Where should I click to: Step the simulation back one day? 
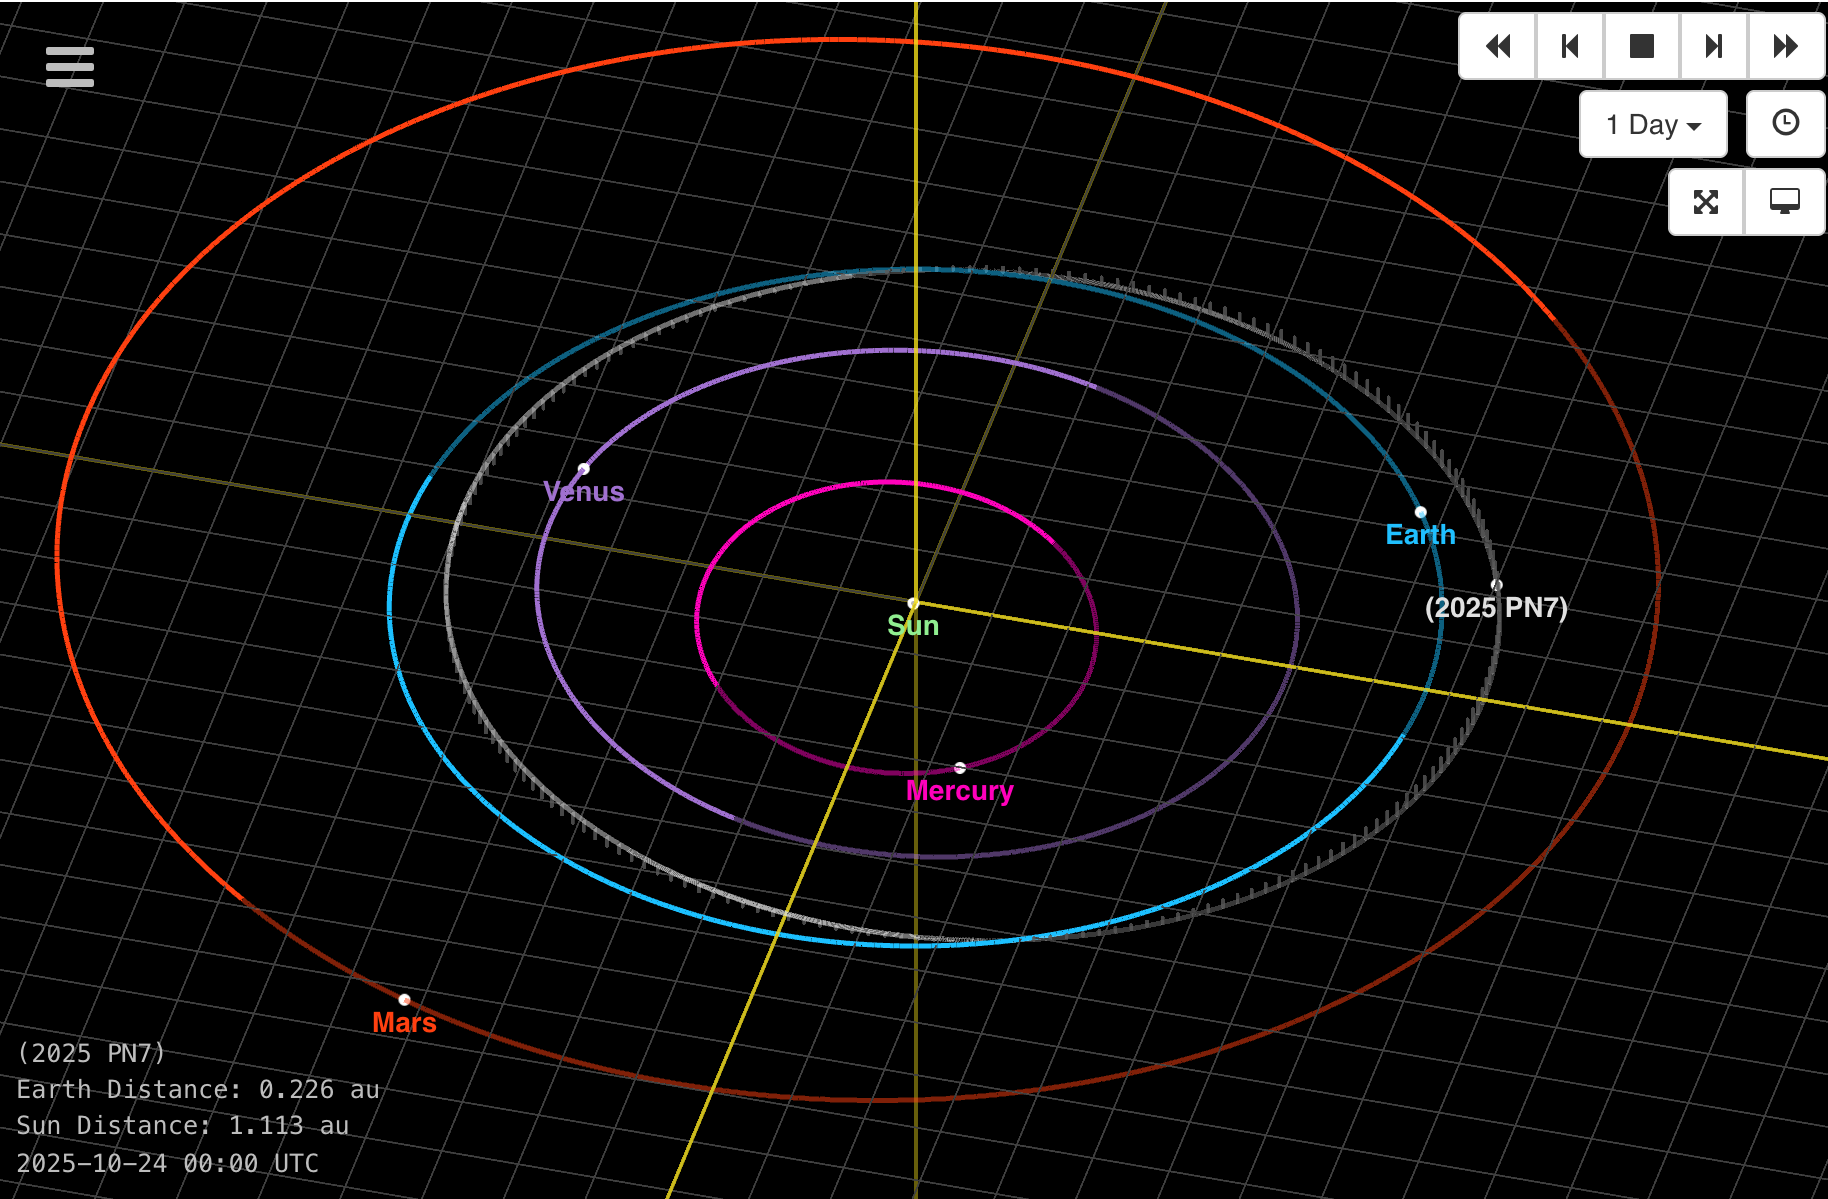(x=1569, y=46)
